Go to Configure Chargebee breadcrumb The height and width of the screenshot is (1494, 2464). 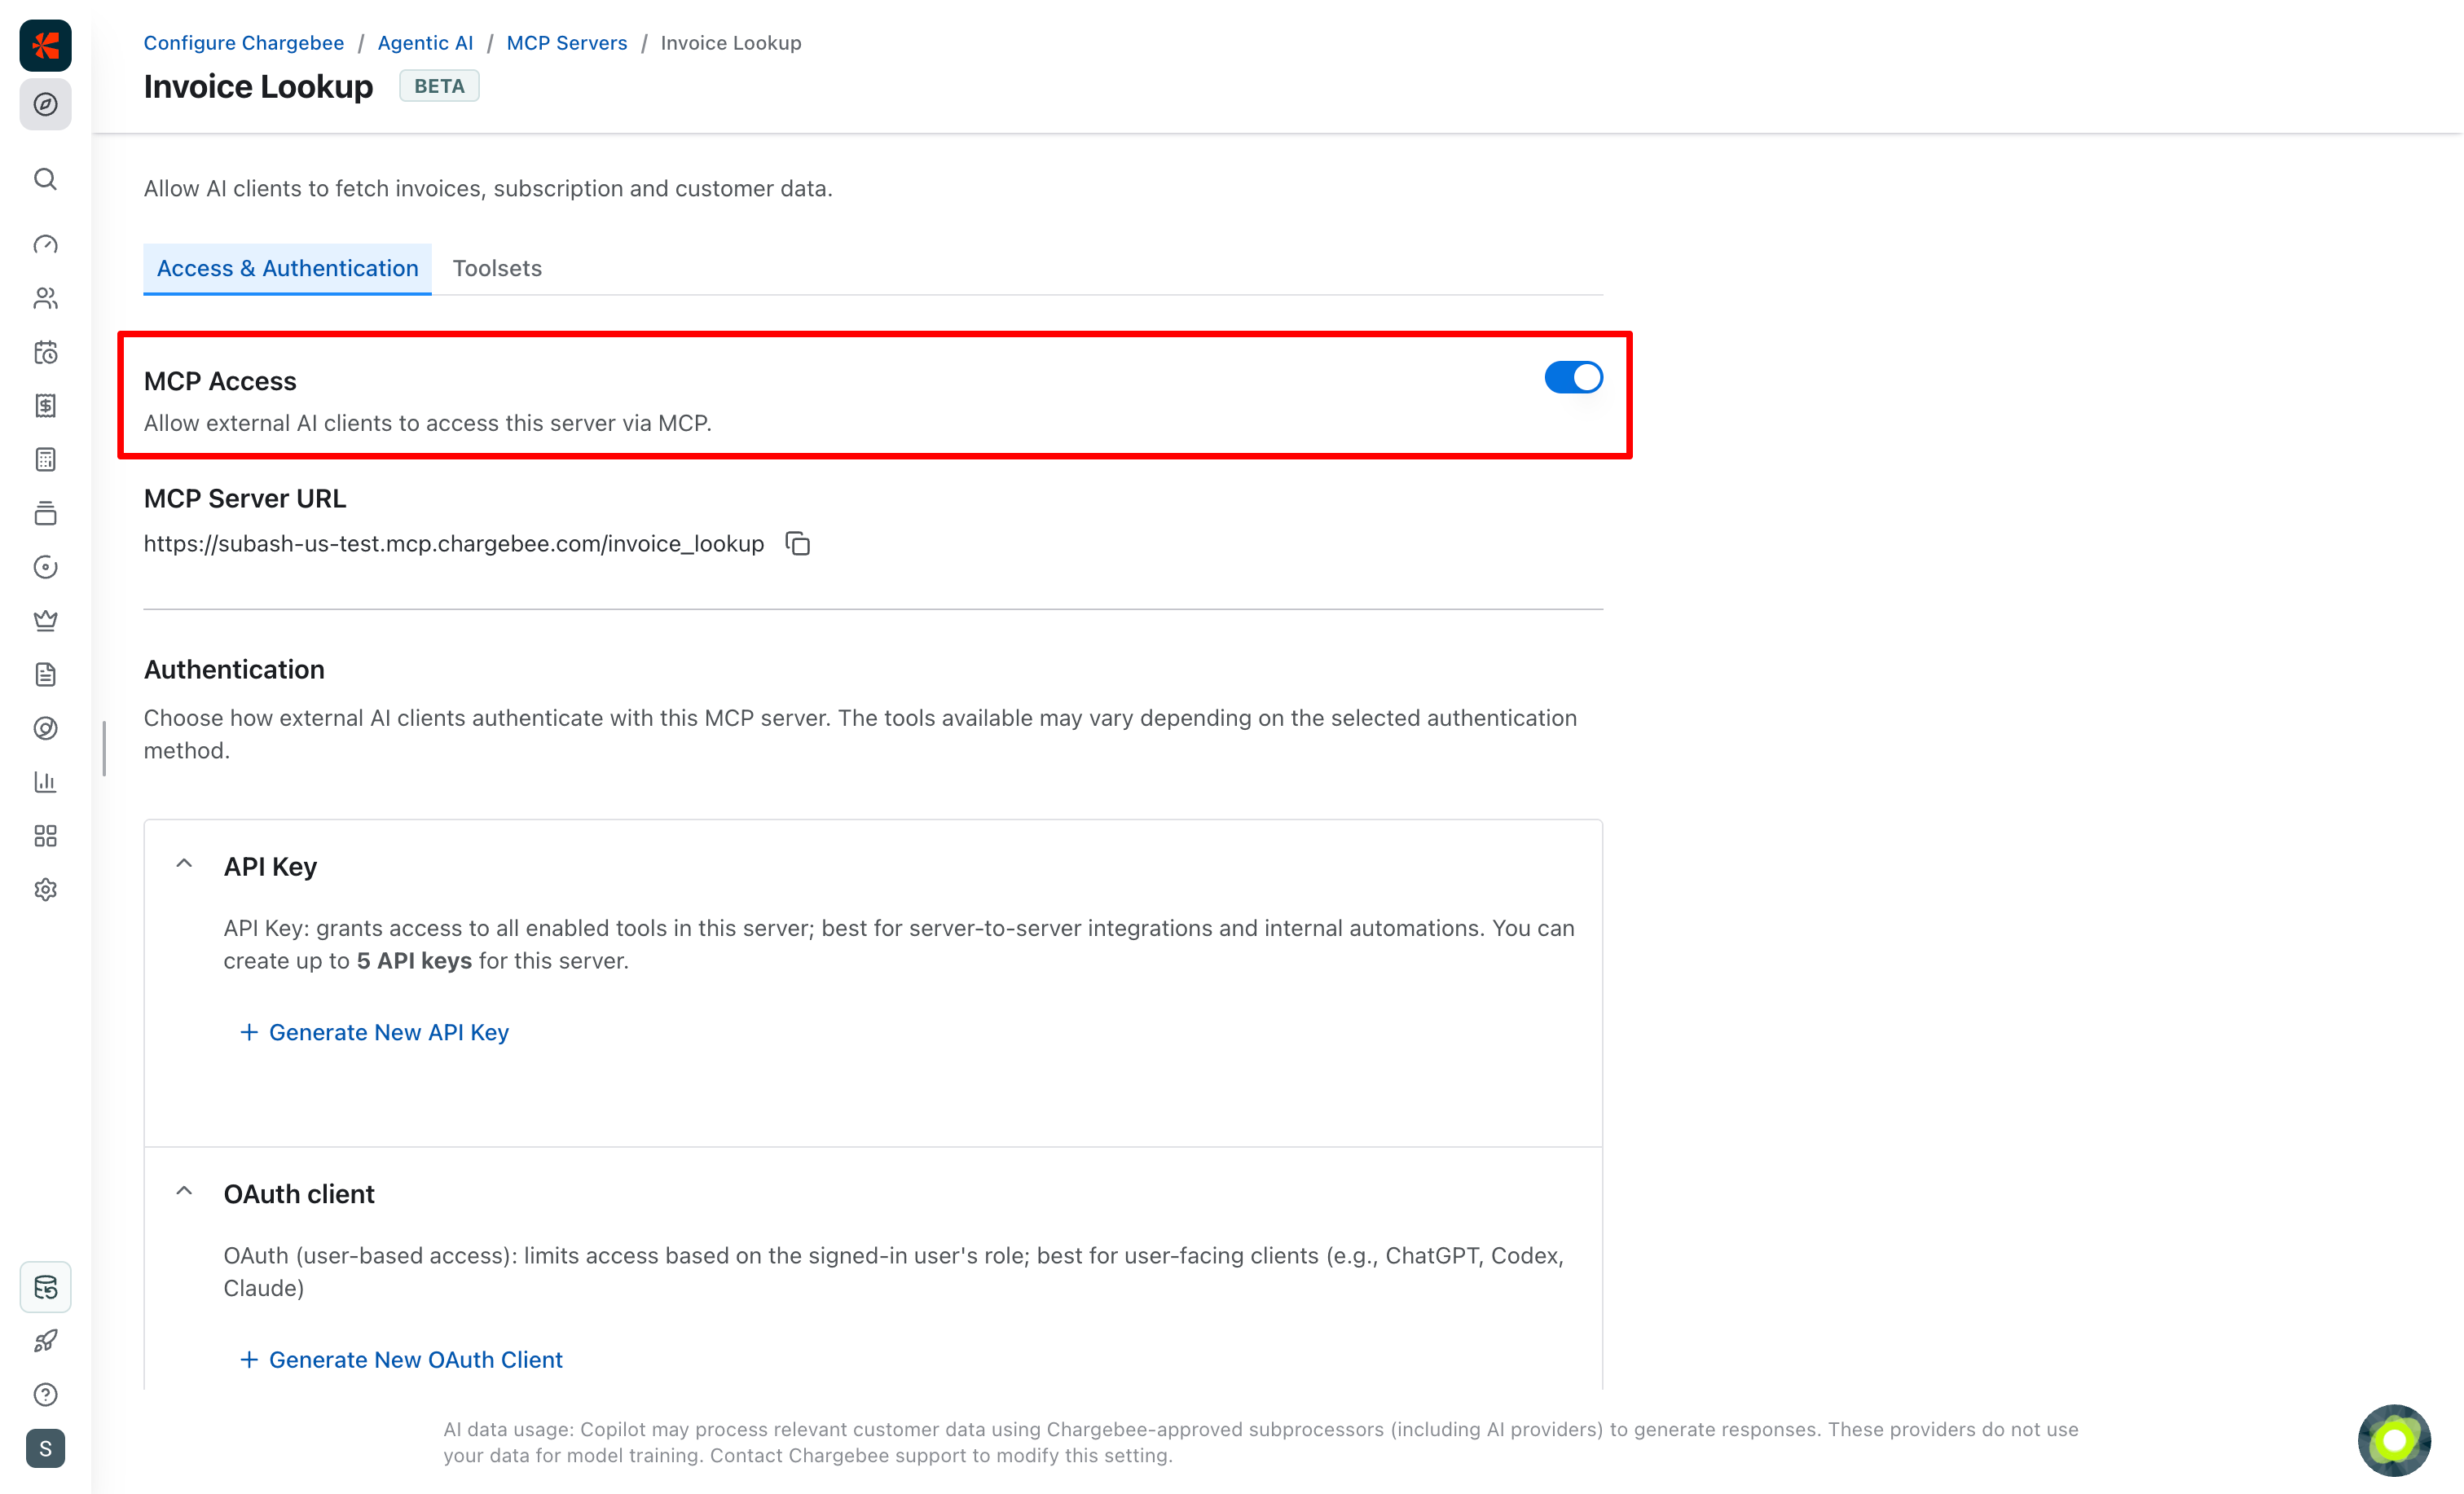click(x=244, y=43)
